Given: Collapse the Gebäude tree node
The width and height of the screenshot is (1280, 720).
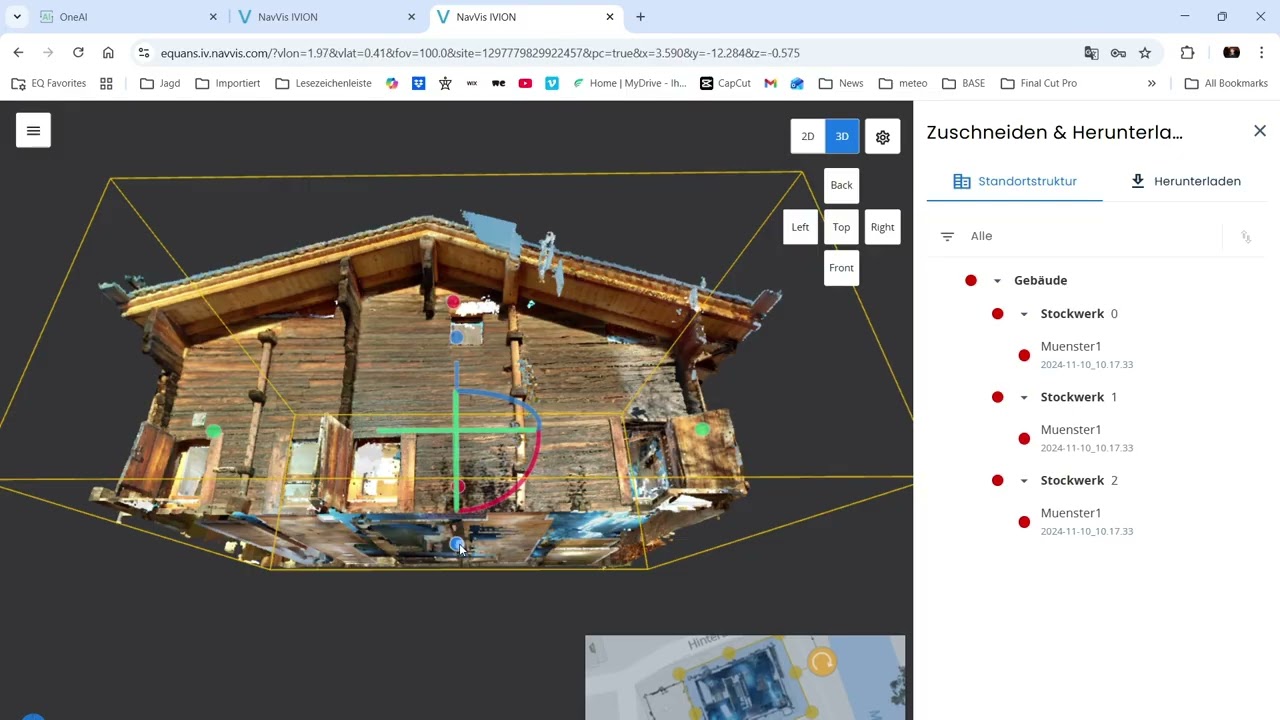Looking at the screenshot, I should click(x=997, y=281).
